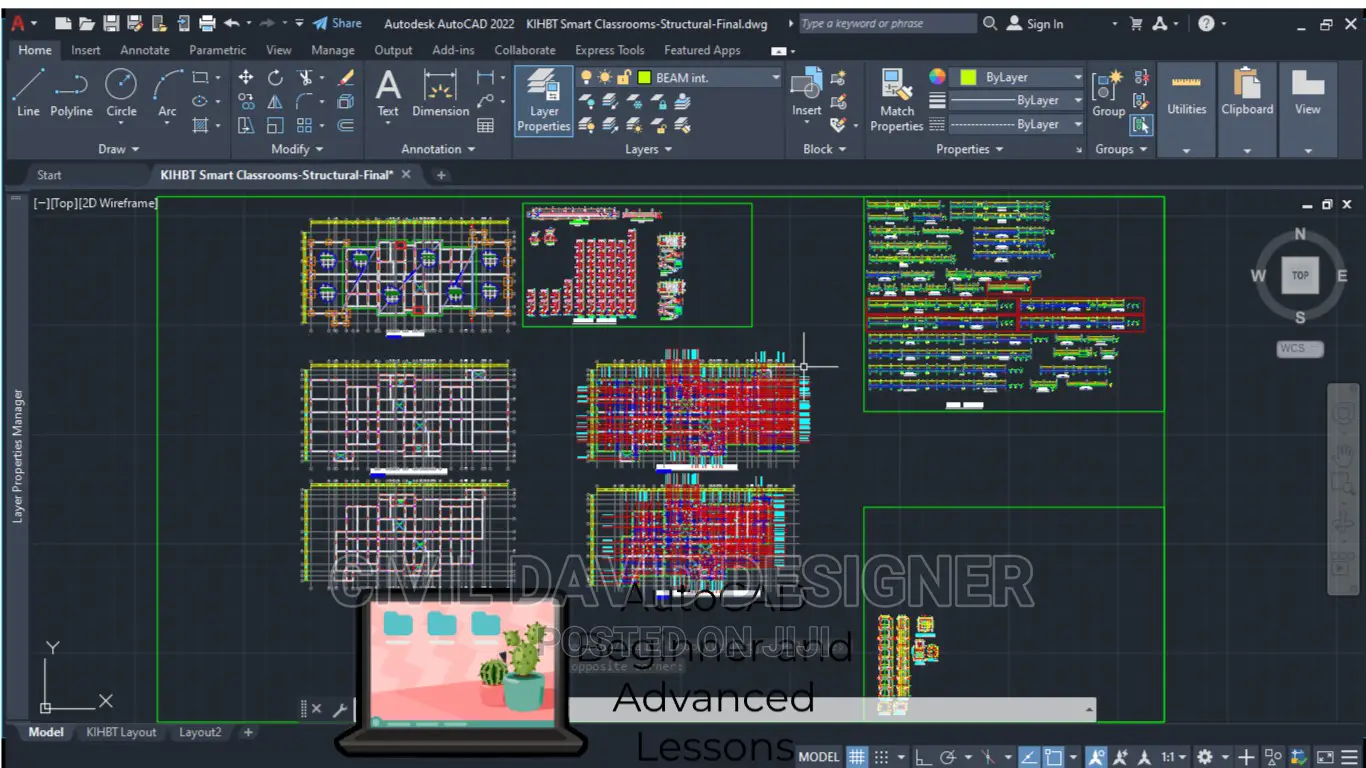The width and height of the screenshot is (1366, 768).
Task: Click the keyword search input field
Action: (x=887, y=23)
